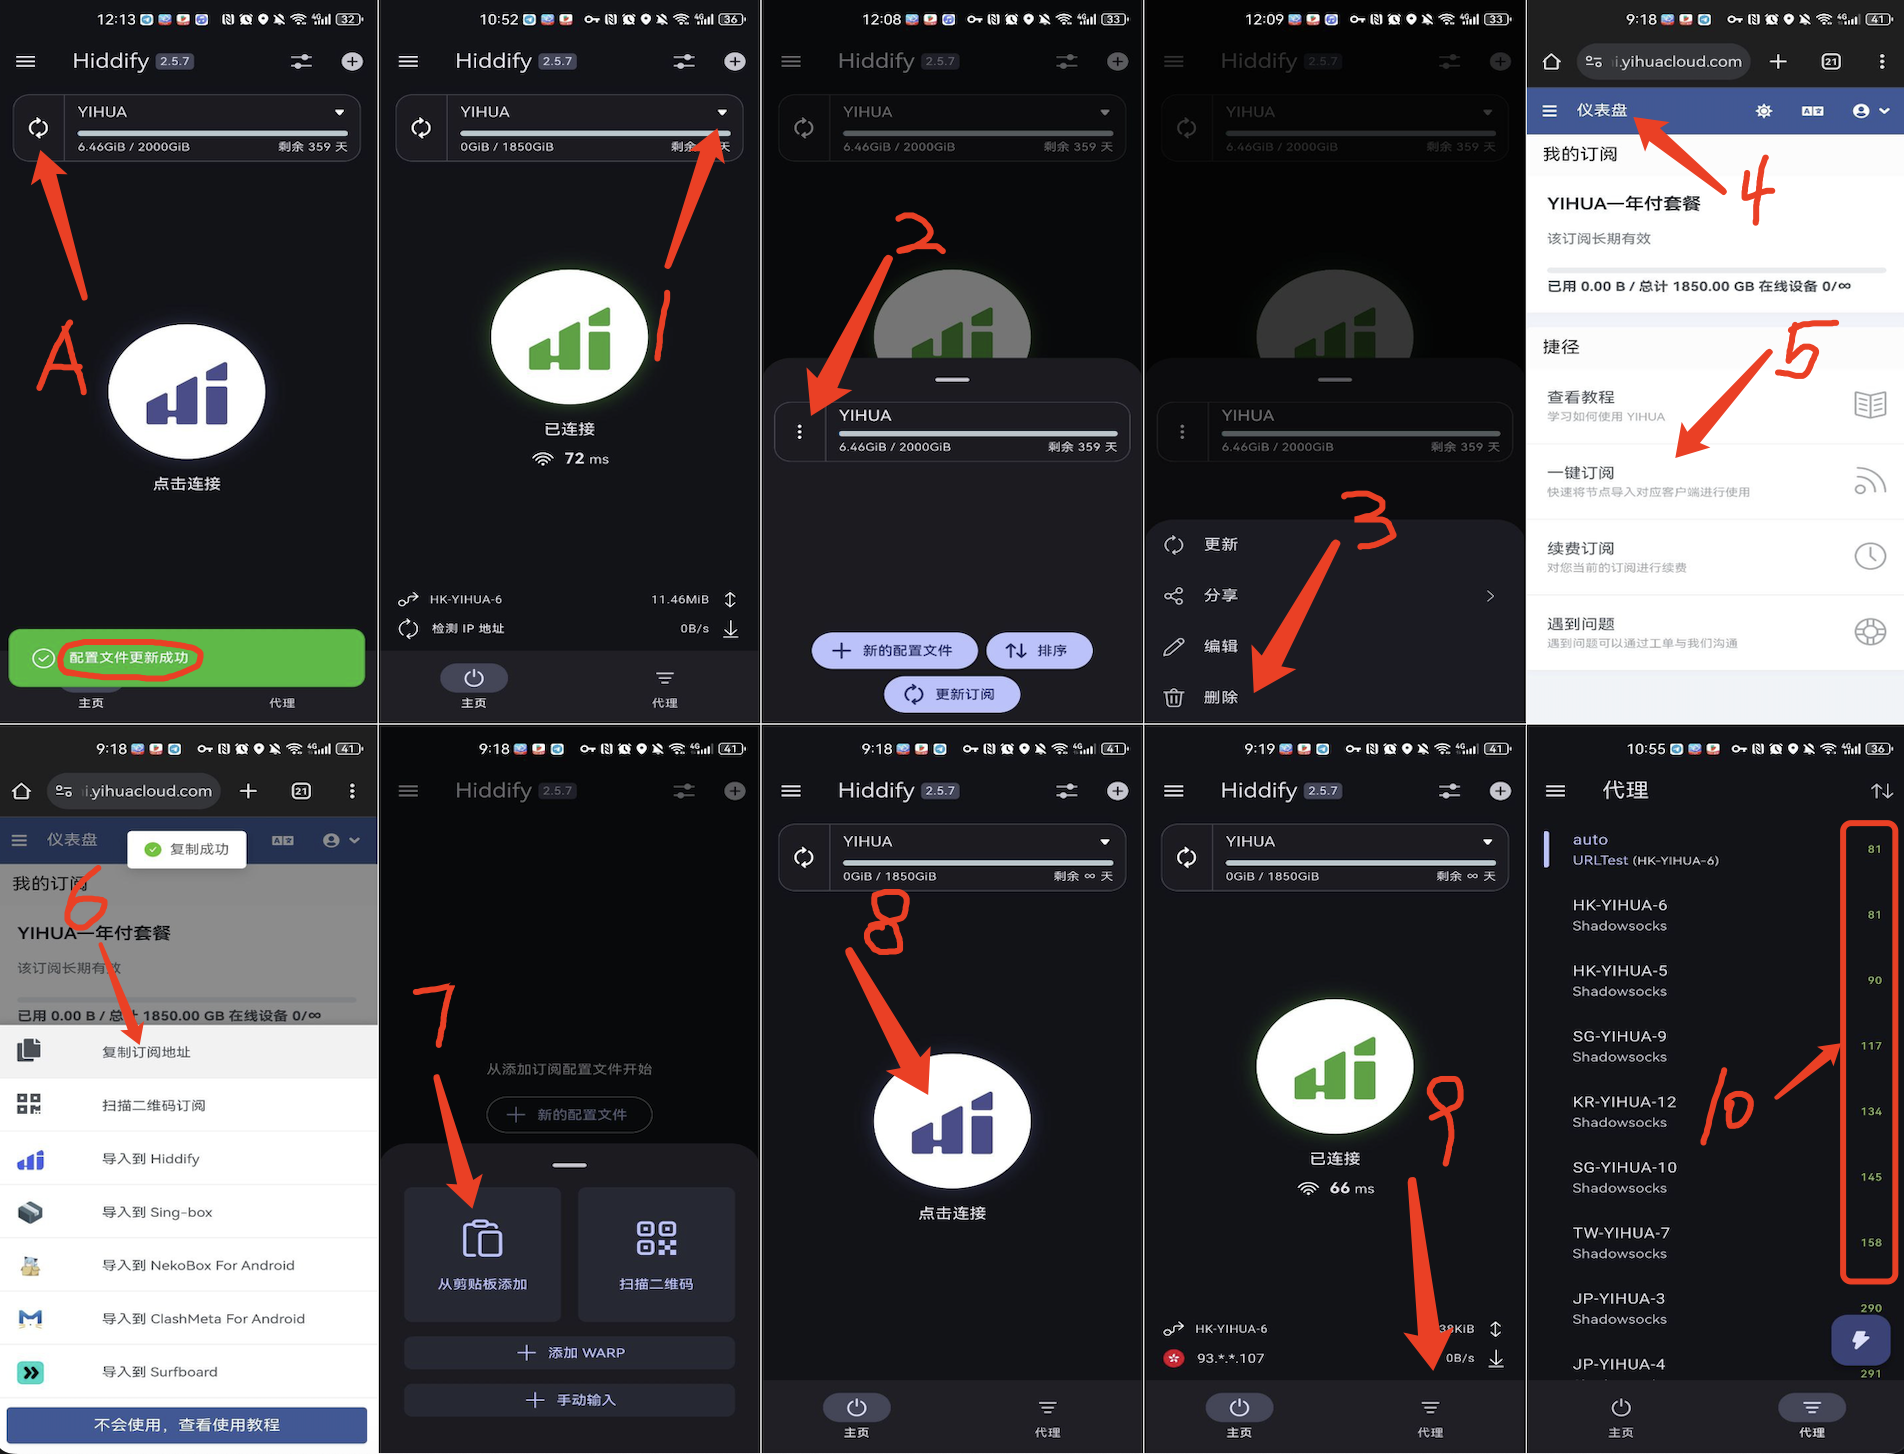This screenshot has width=1904, height=1454.
Task: Select 扫描二维码订阅 option
Action: pos(189,1105)
